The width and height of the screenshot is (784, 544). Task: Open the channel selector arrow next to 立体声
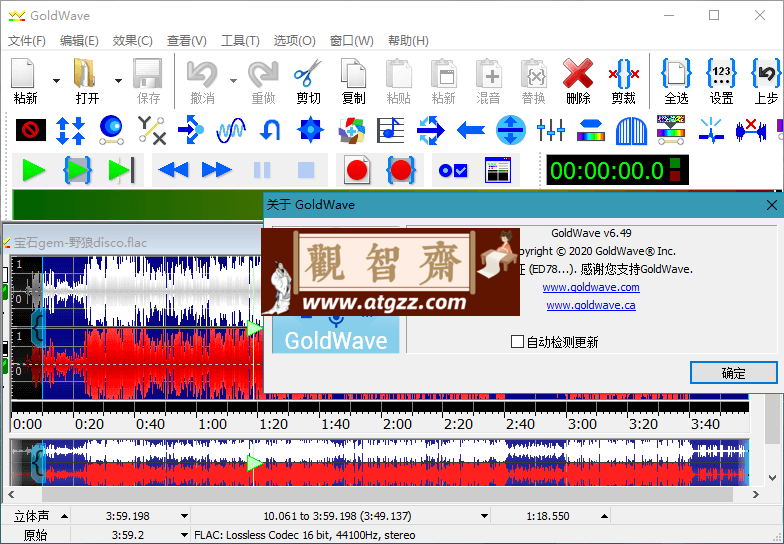click(64, 516)
